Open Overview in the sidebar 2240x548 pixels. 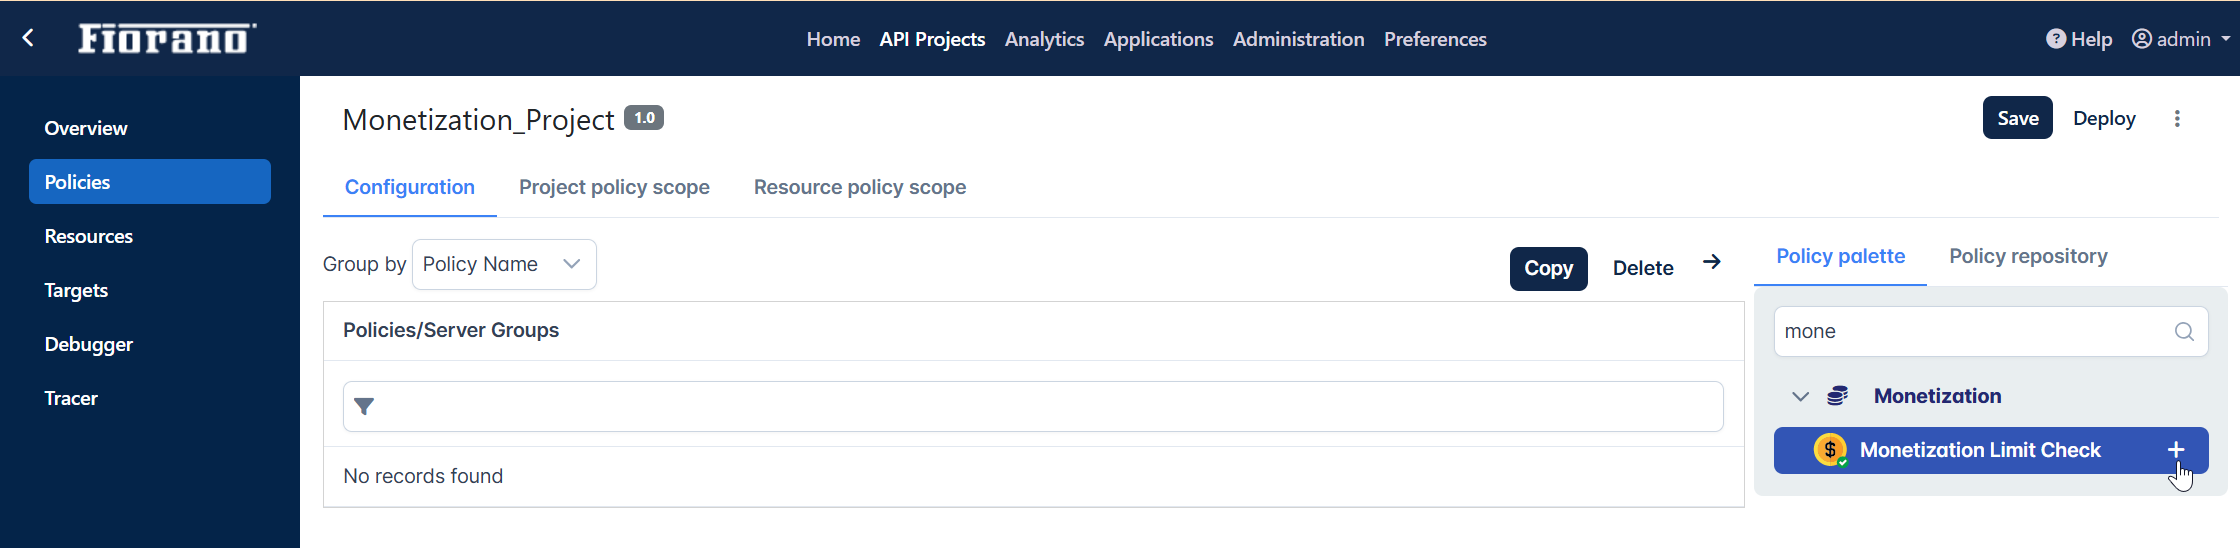[86, 128]
